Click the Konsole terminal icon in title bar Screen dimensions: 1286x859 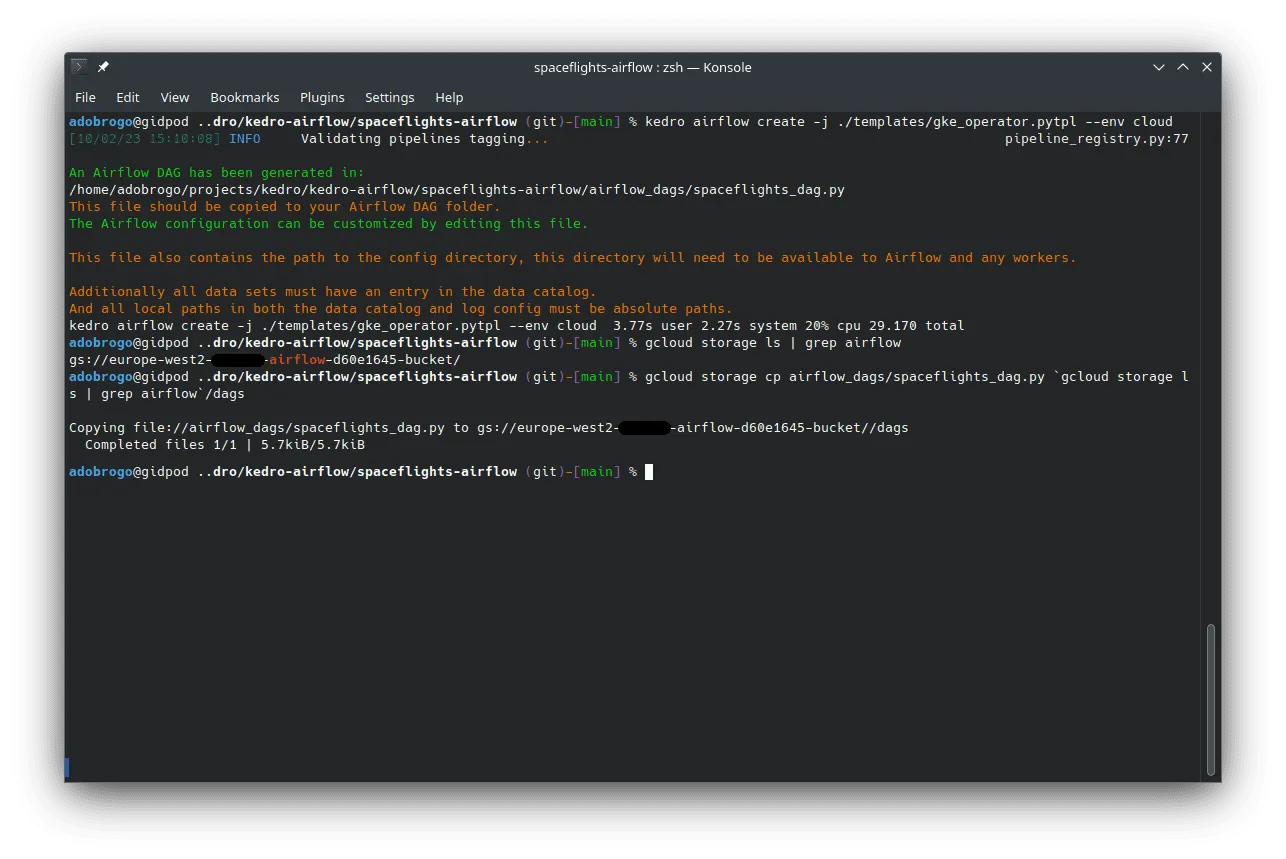coord(80,67)
